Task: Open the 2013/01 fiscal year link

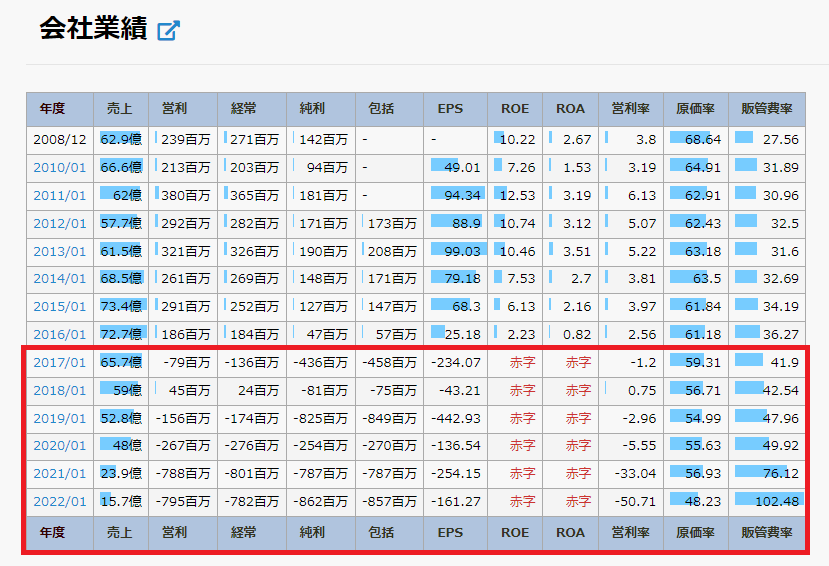Action: (x=59, y=252)
